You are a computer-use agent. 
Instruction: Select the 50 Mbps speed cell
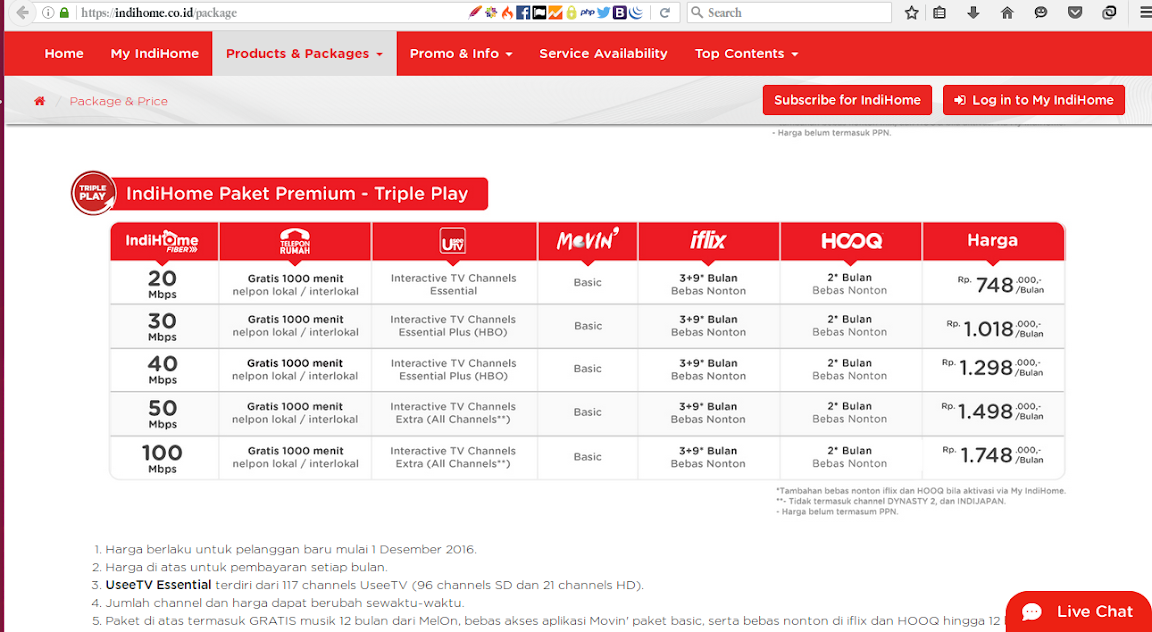click(162, 413)
